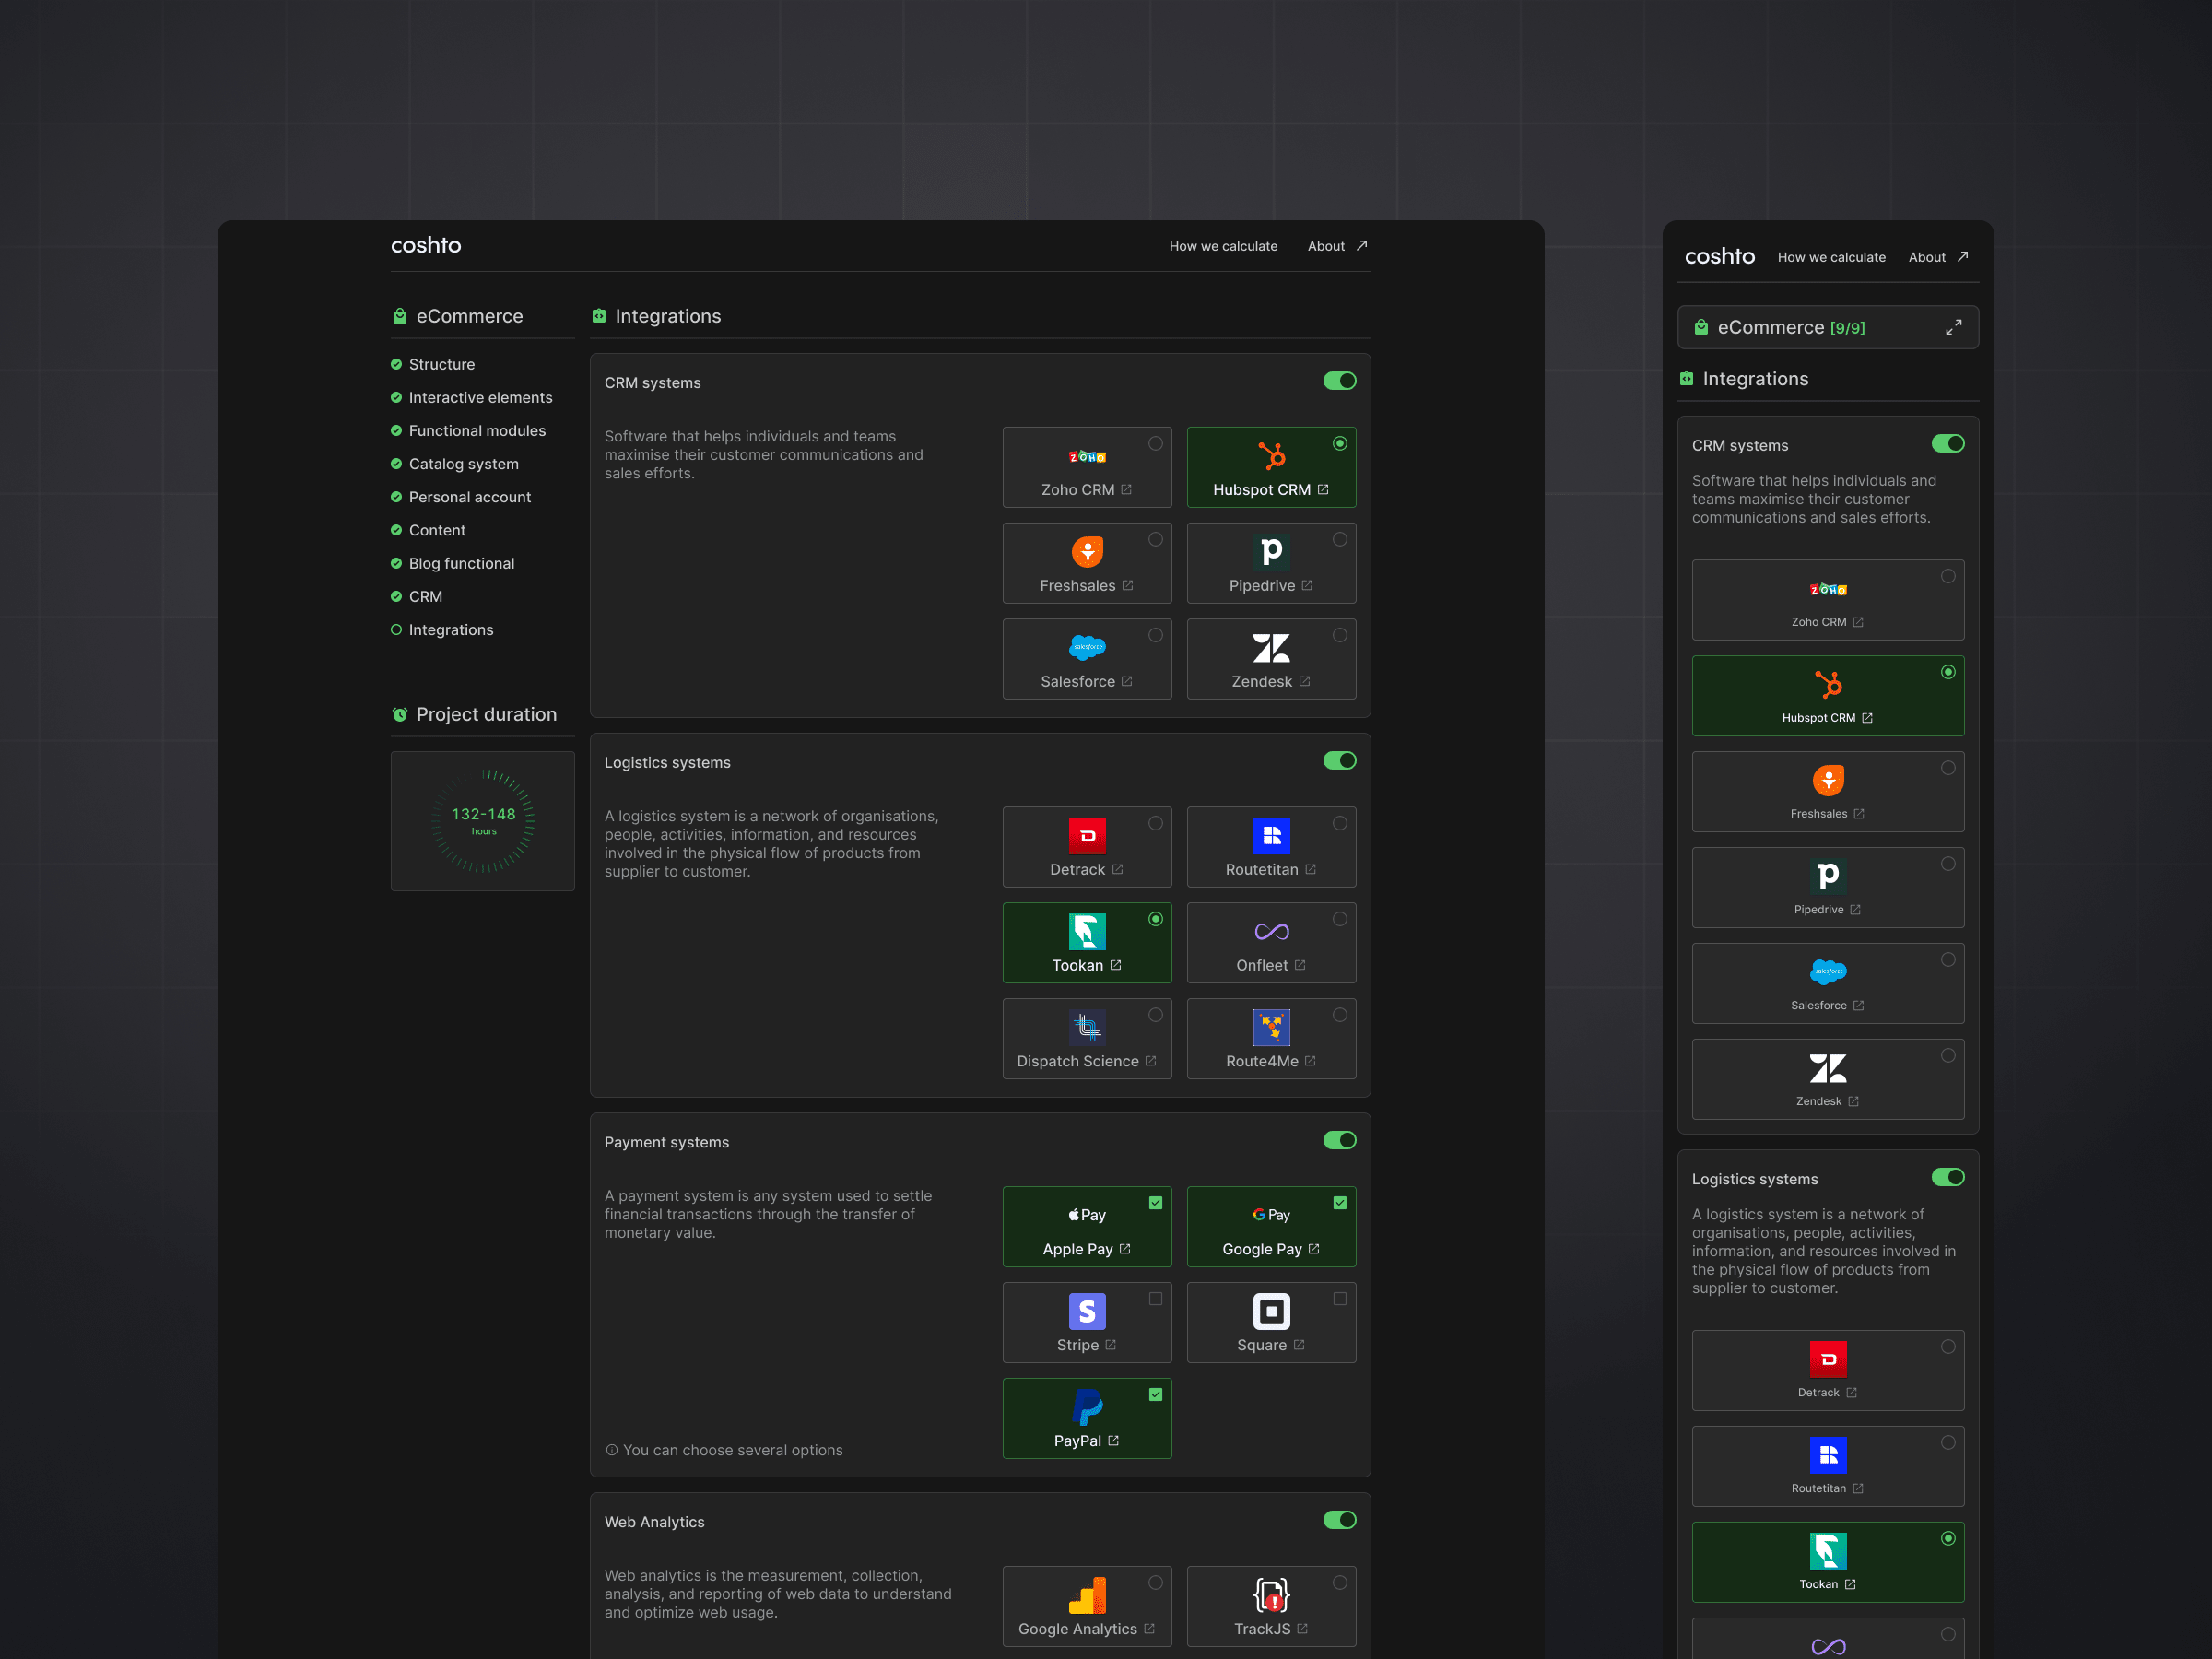
Task: Select the Hubspot CRM card in mobile panel
Action: [1828, 696]
